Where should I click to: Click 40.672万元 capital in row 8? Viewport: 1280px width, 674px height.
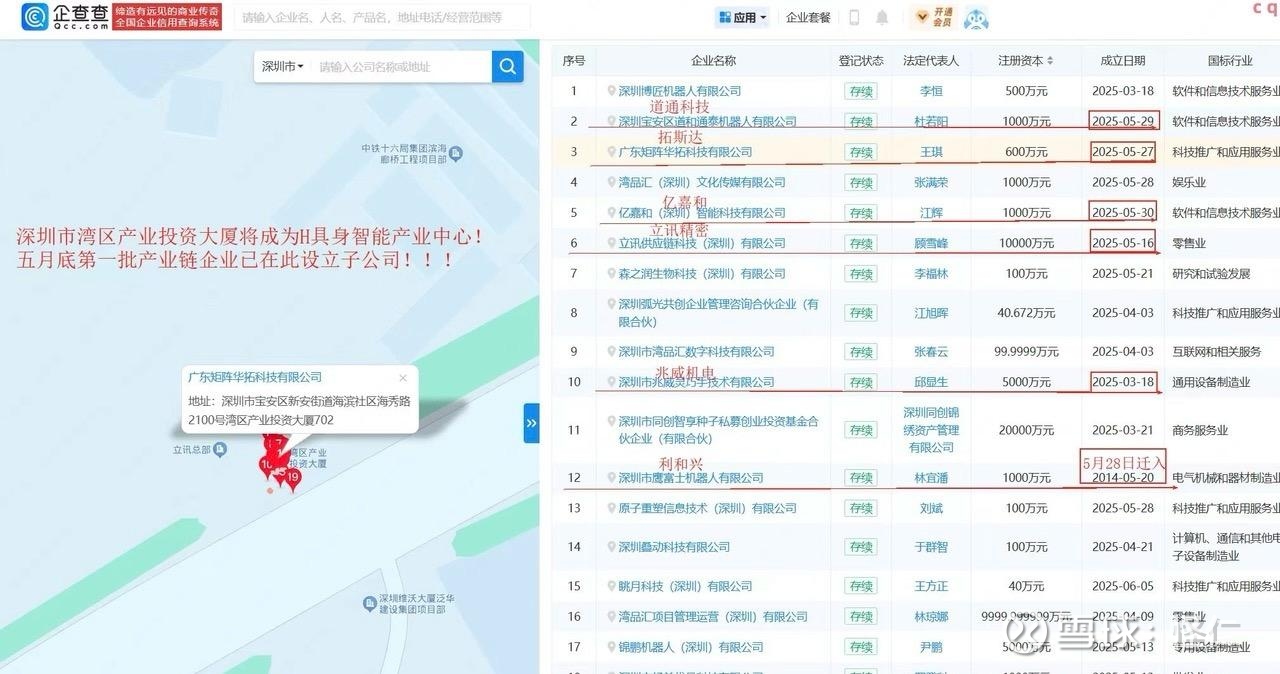tap(1026, 312)
